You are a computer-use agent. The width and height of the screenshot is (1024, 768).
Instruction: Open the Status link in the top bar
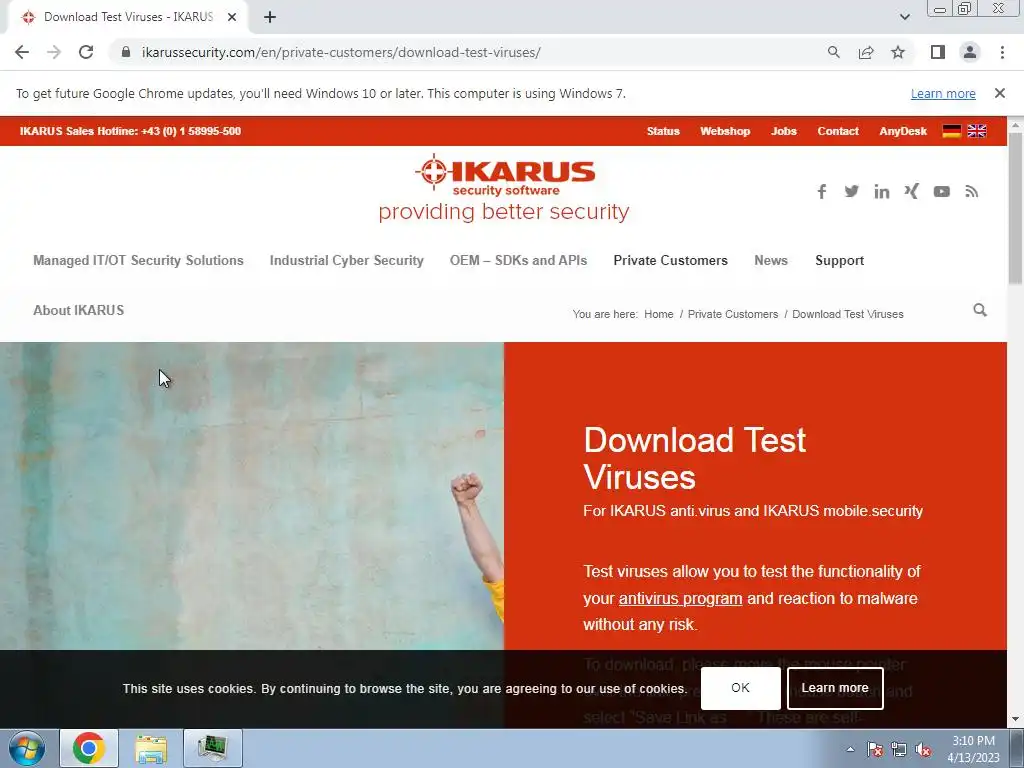[x=663, y=131]
